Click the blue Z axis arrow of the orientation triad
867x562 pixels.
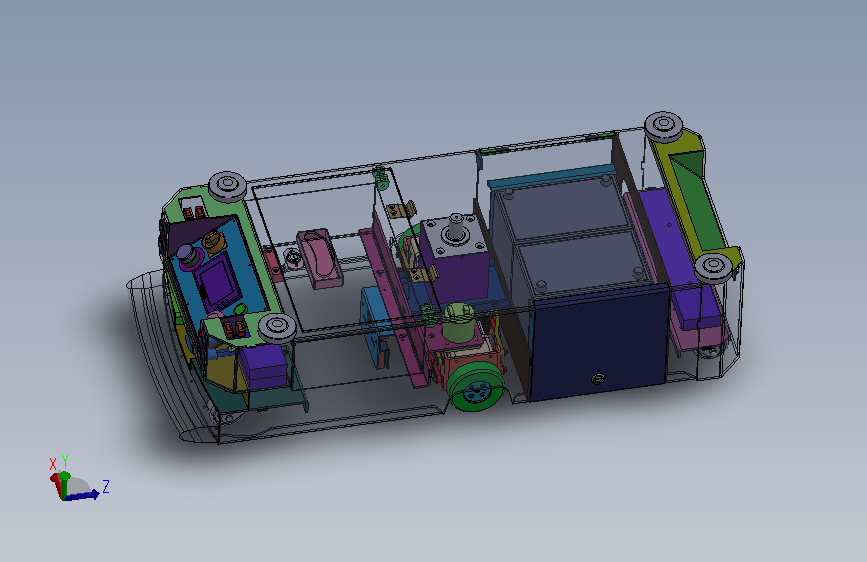83,496
